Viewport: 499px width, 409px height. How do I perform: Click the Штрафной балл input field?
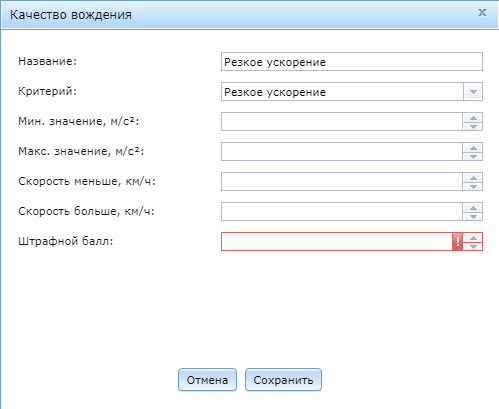pos(337,241)
